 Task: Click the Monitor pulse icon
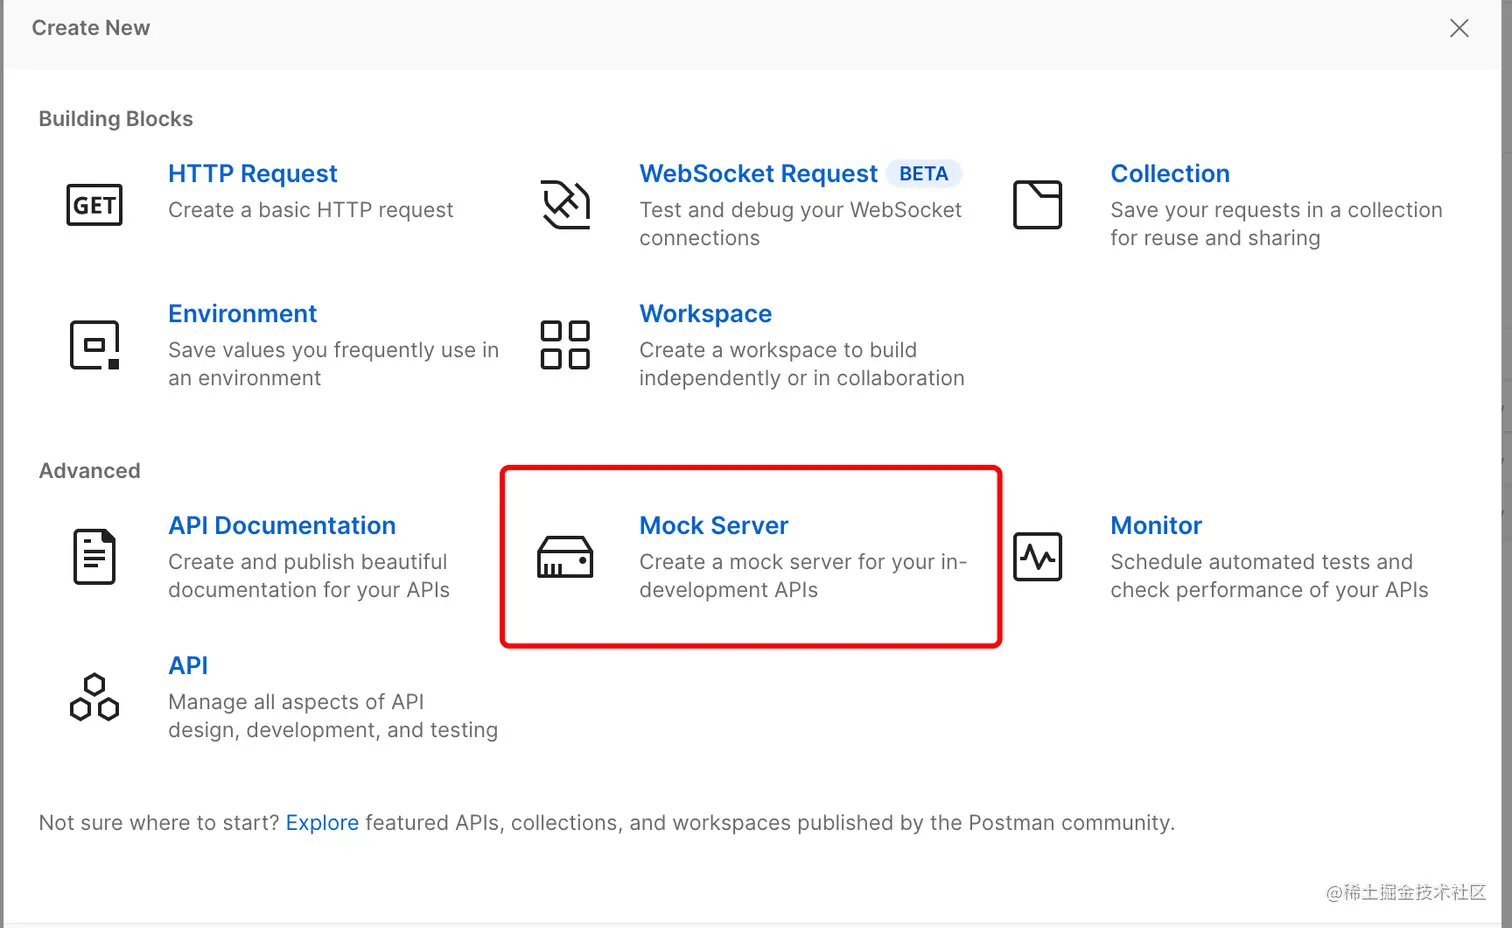click(1037, 557)
